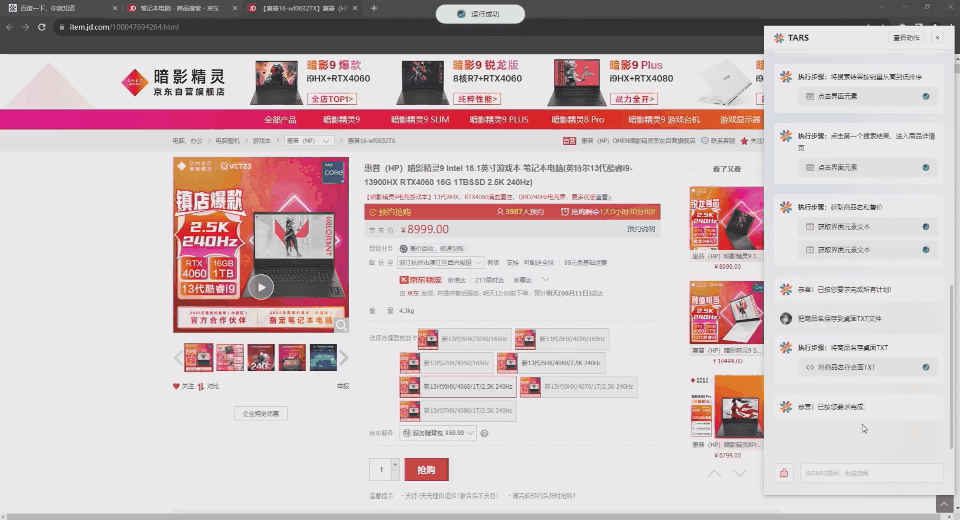Select the first product thumbnail
This screenshot has width=960, height=520.
click(x=198, y=357)
